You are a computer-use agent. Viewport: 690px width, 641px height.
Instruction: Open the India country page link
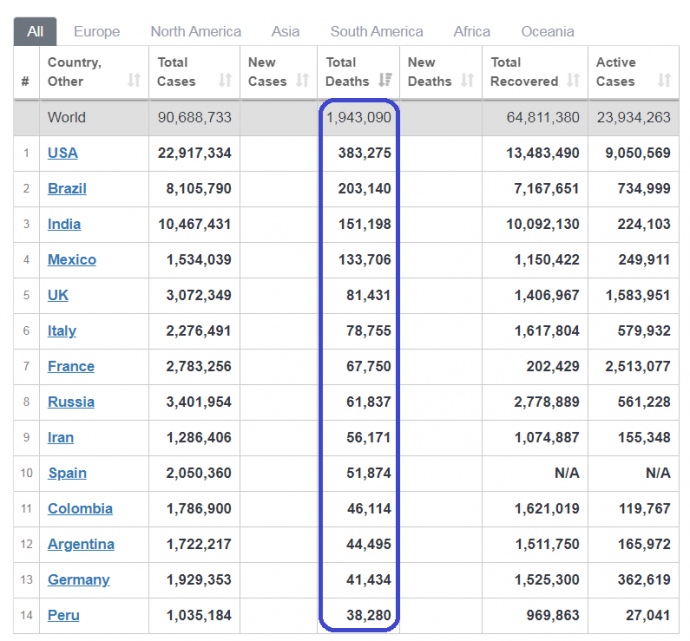click(x=64, y=224)
